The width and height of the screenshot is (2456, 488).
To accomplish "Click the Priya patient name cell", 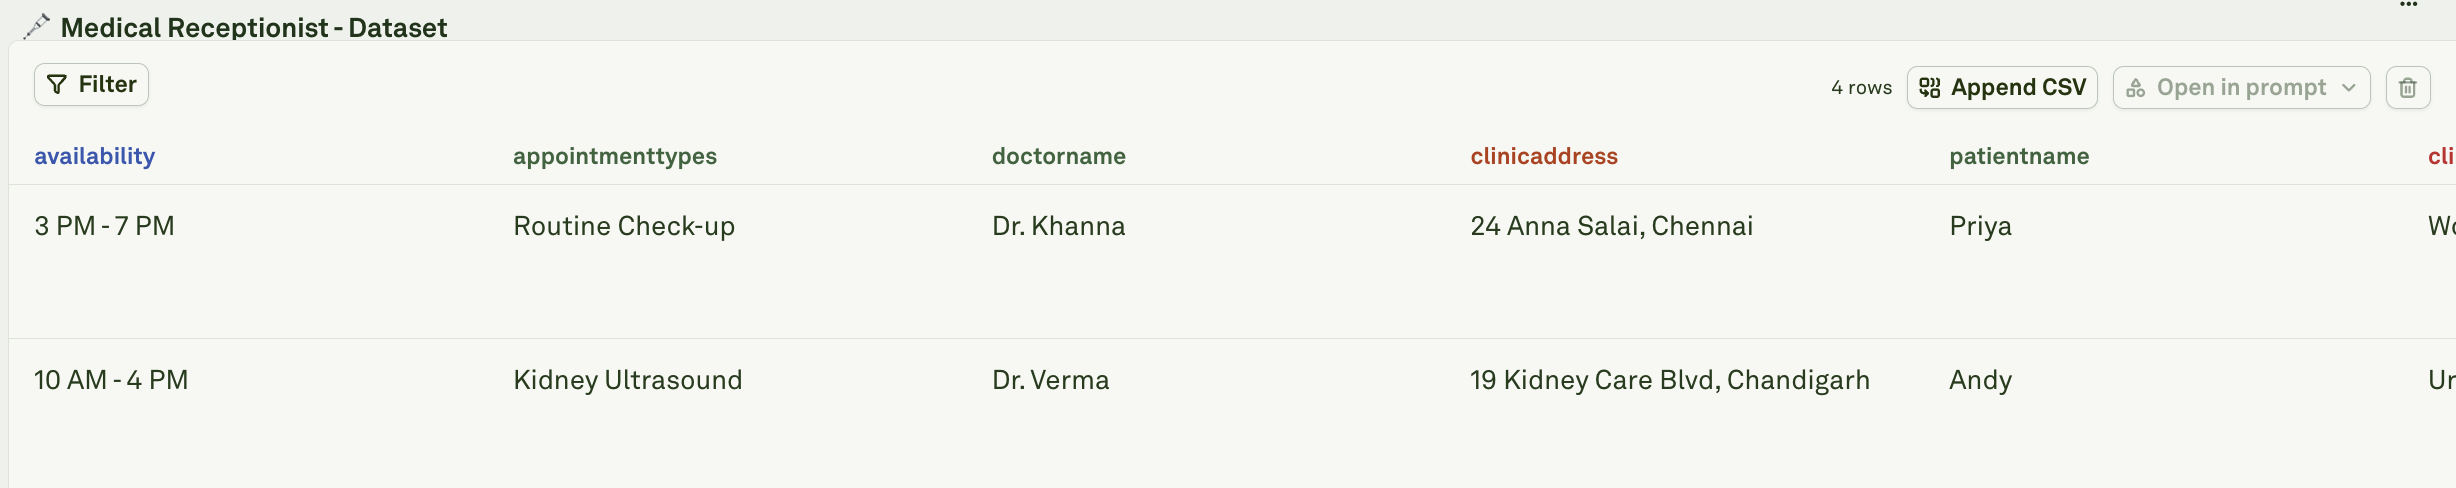I will point(1981,226).
